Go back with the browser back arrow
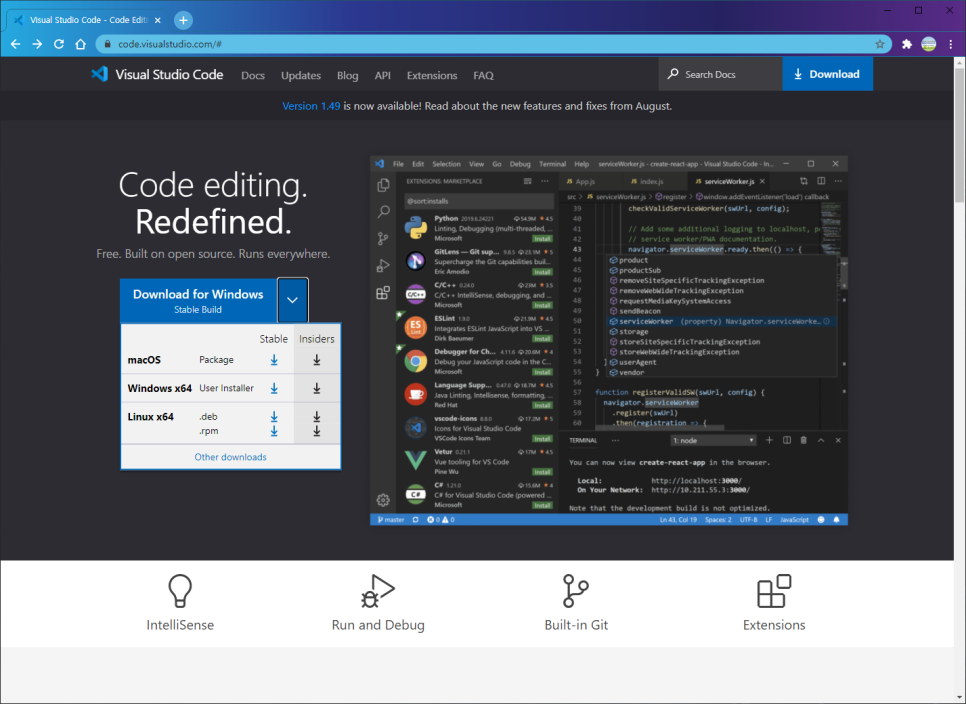The image size is (966, 704). [x=15, y=44]
